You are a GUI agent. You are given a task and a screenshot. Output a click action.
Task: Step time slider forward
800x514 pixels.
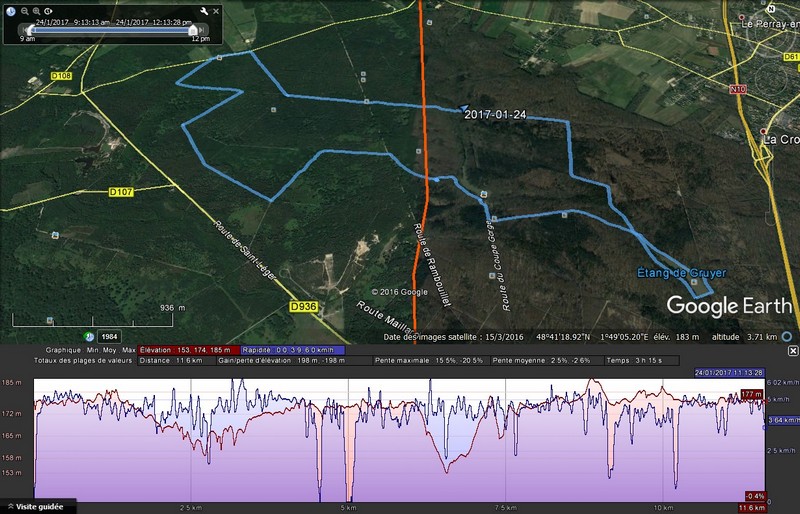203,30
